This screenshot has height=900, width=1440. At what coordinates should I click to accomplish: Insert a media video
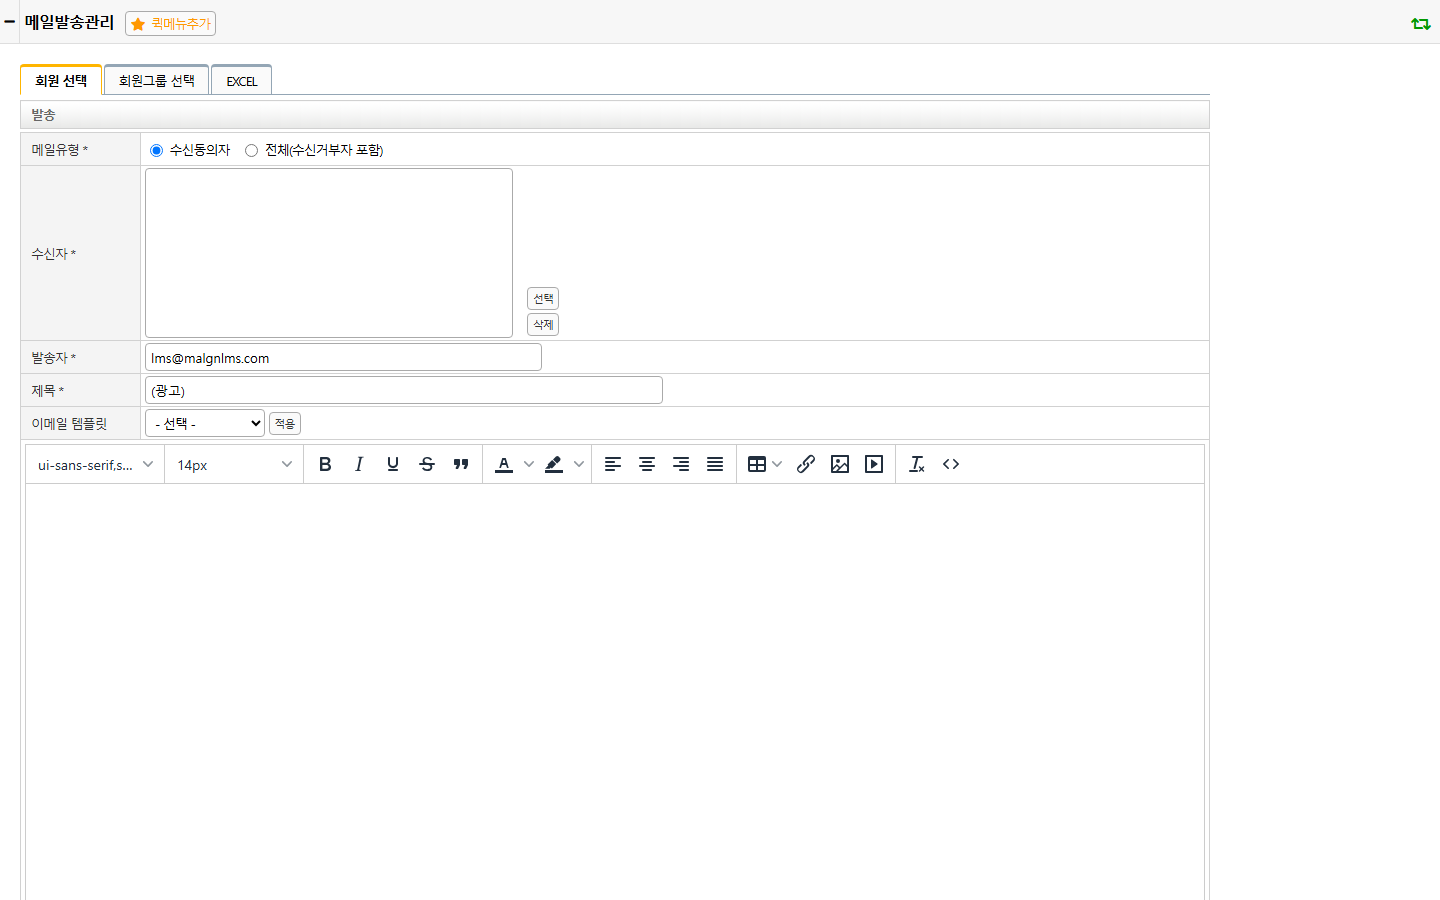click(874, 464)
